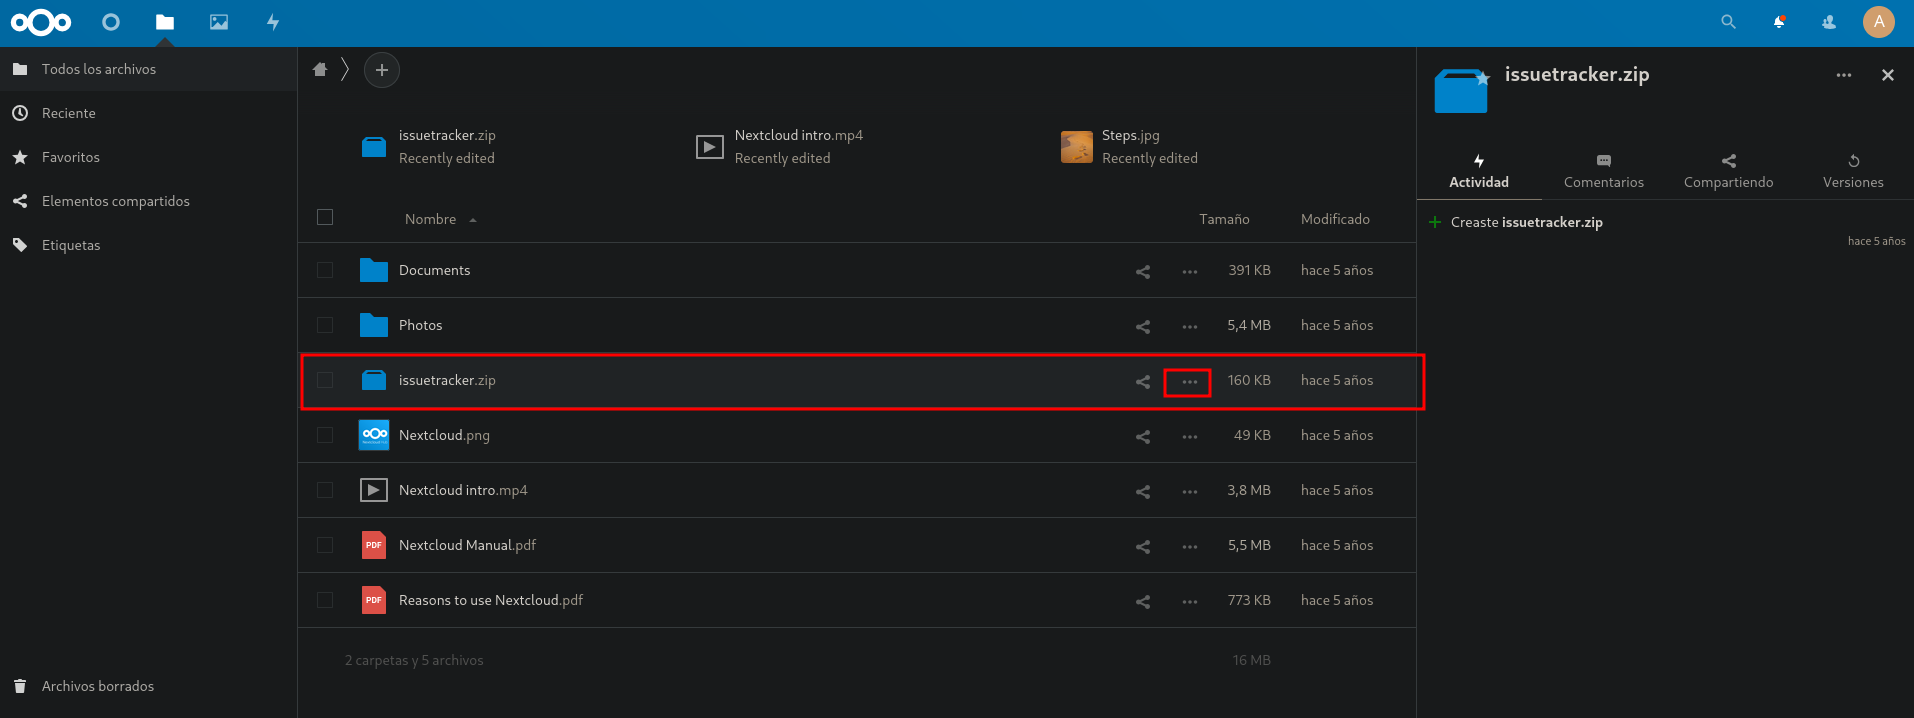Open sidebar more-actions menu for issuetracker.zip

1843,75
